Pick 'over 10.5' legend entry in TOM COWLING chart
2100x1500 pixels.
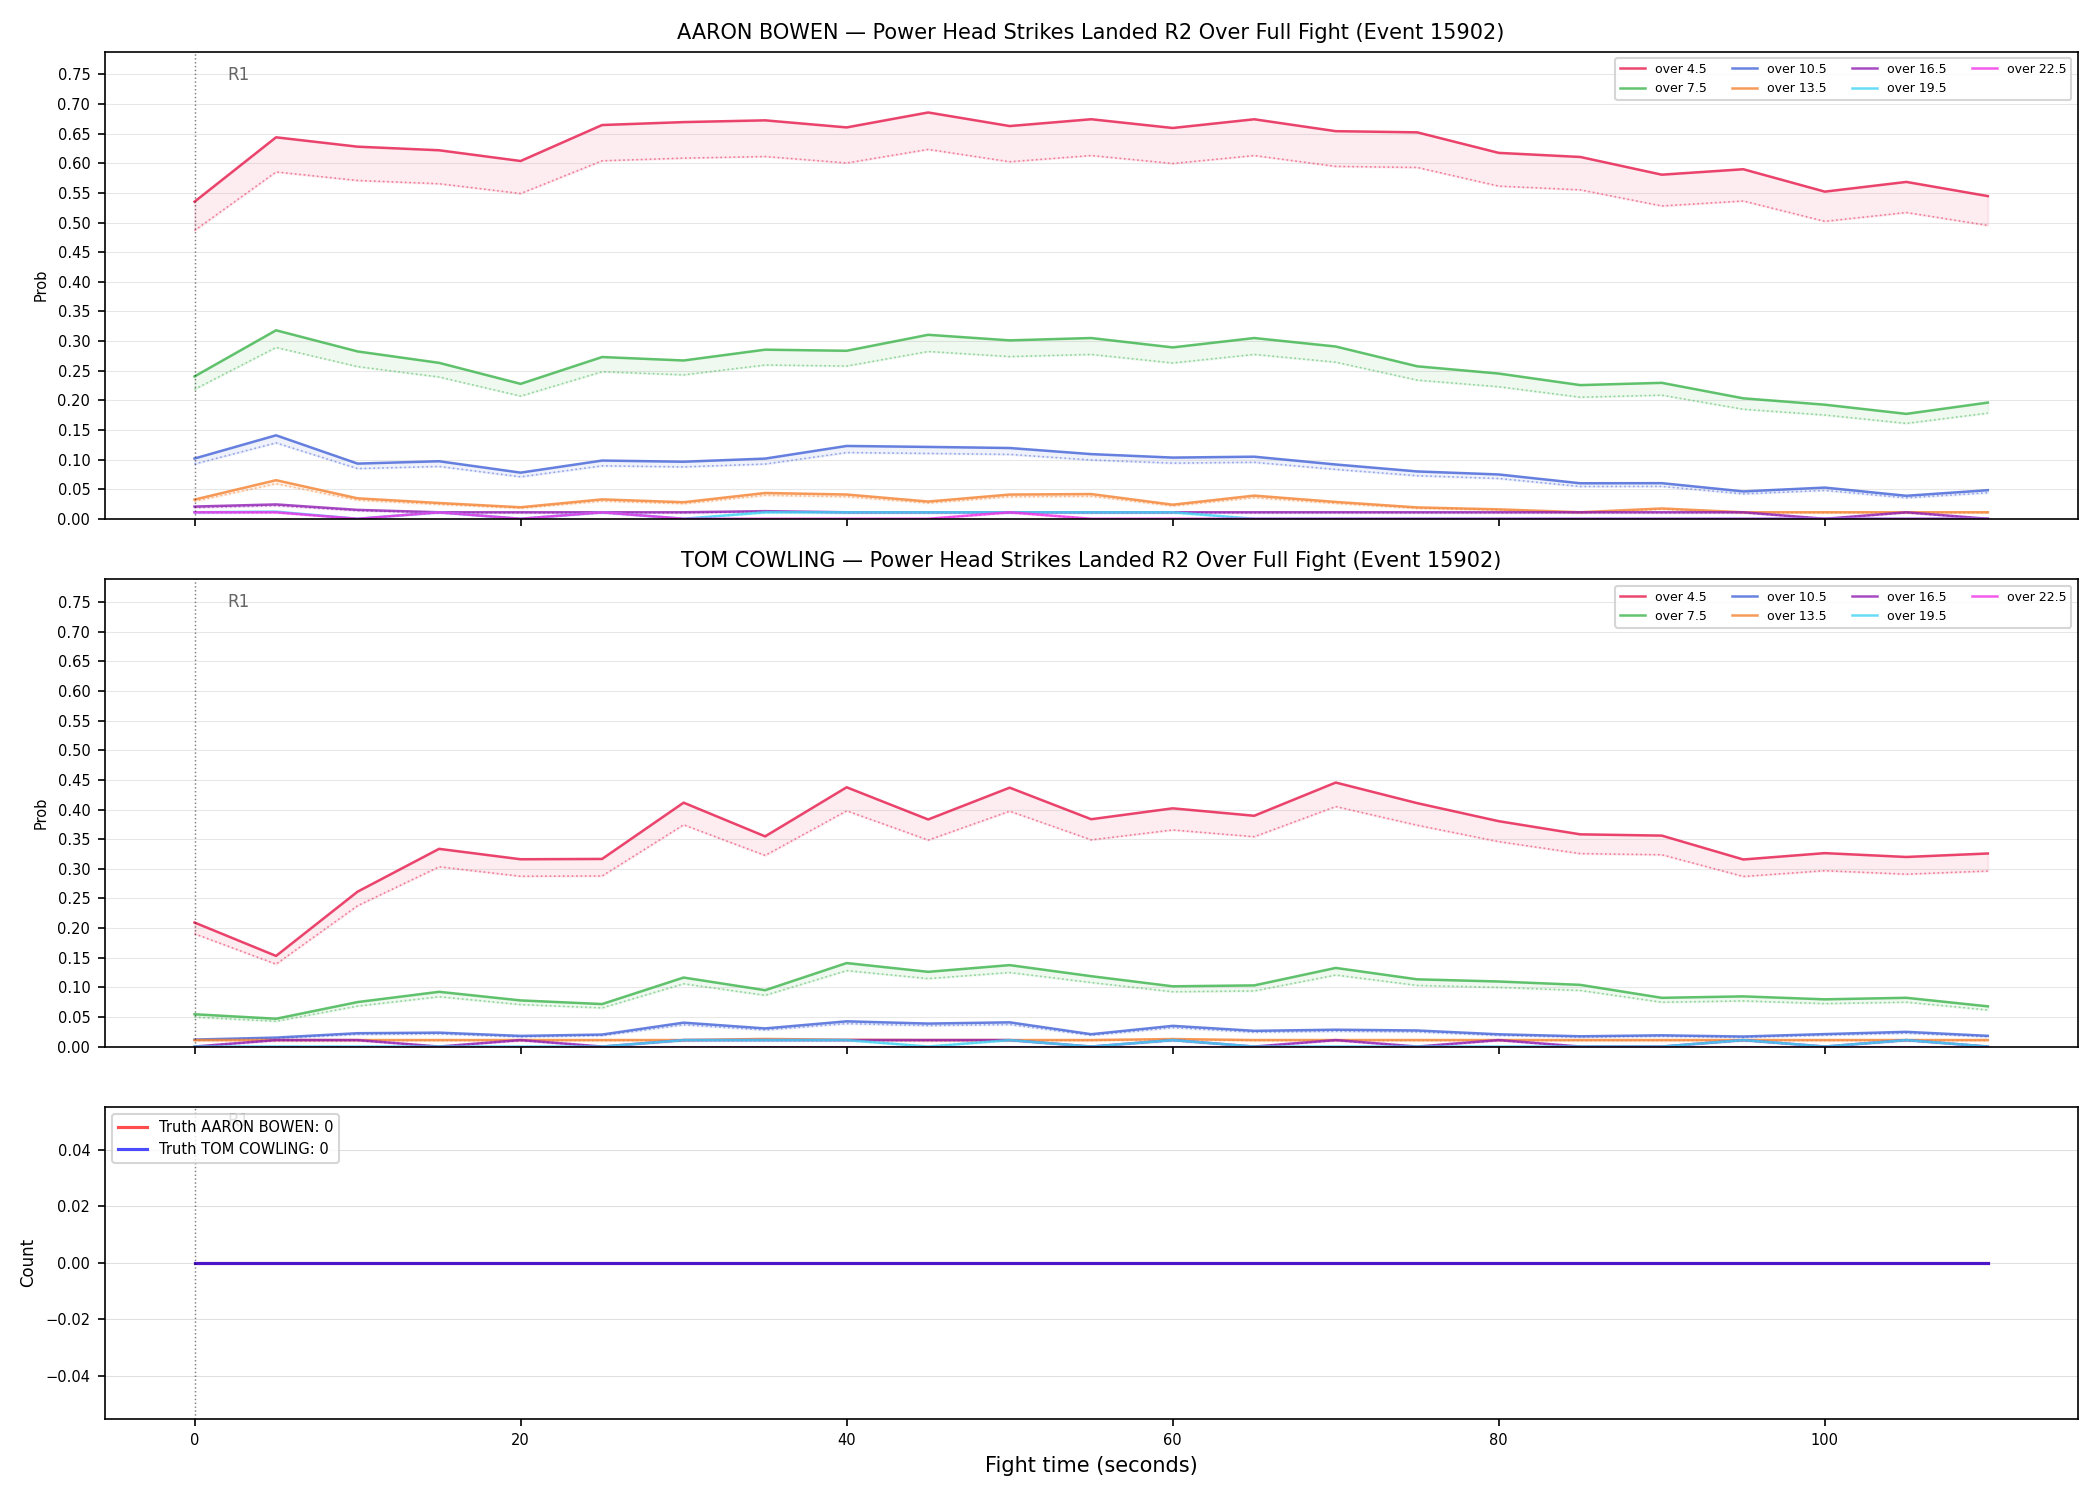click(1779, 597)
